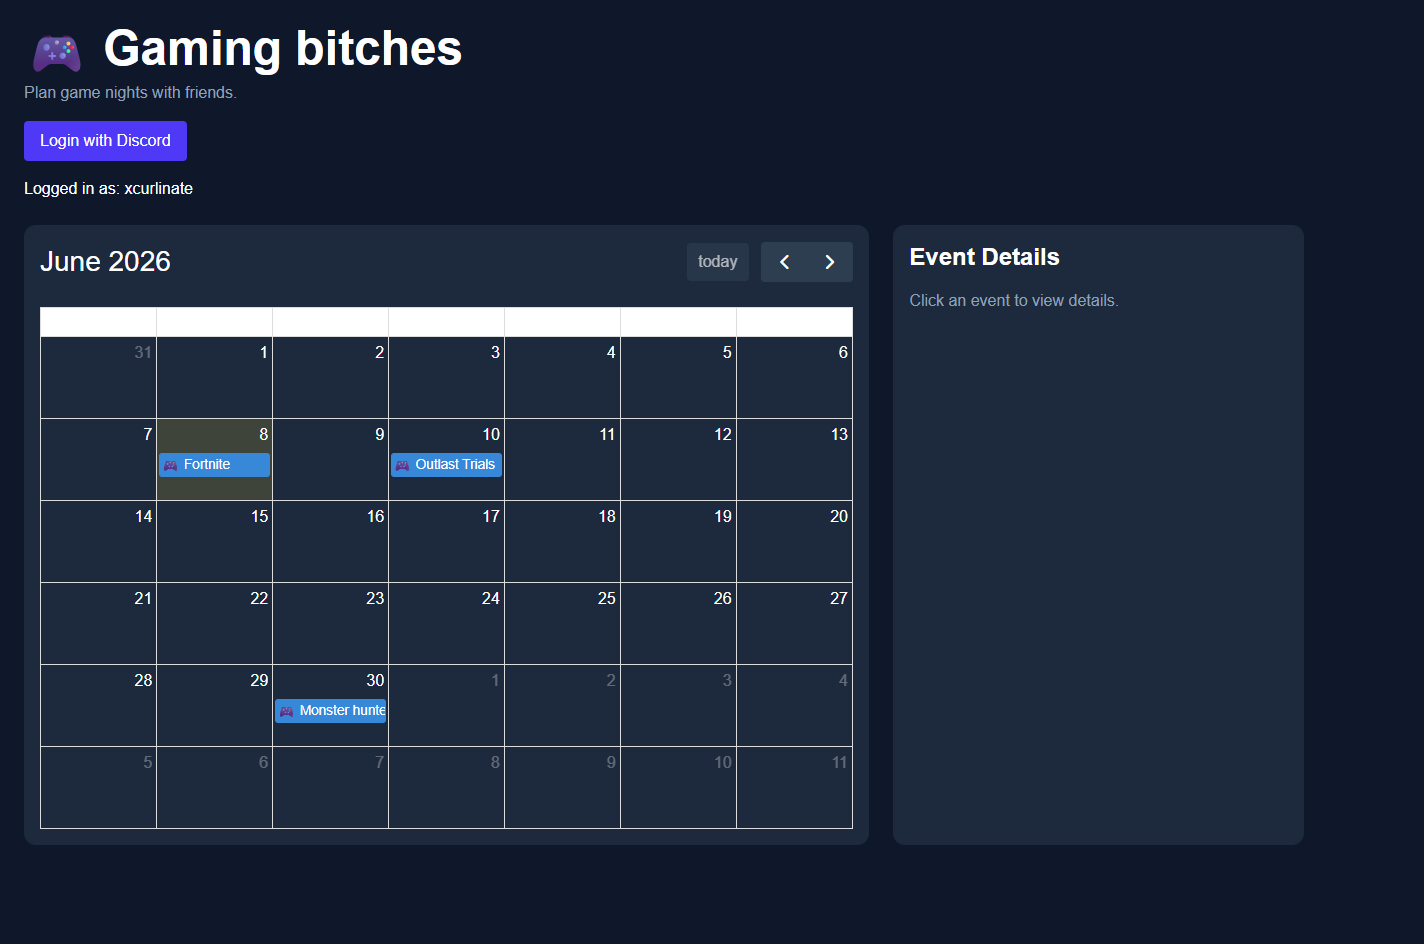The width and height of the screenshot is (1424, 944).
Task: Select June 3 day number
Action: (x=495, y=352)
